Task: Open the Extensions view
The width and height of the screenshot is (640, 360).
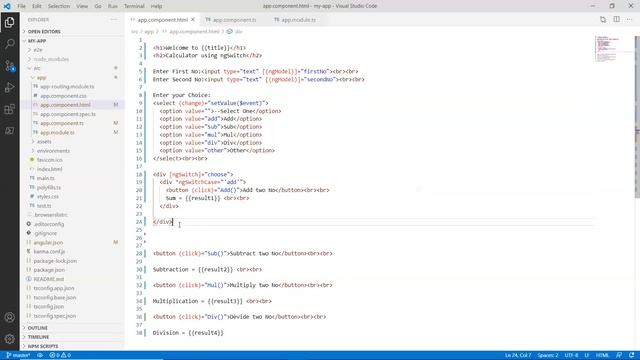Action: point(9,109)
